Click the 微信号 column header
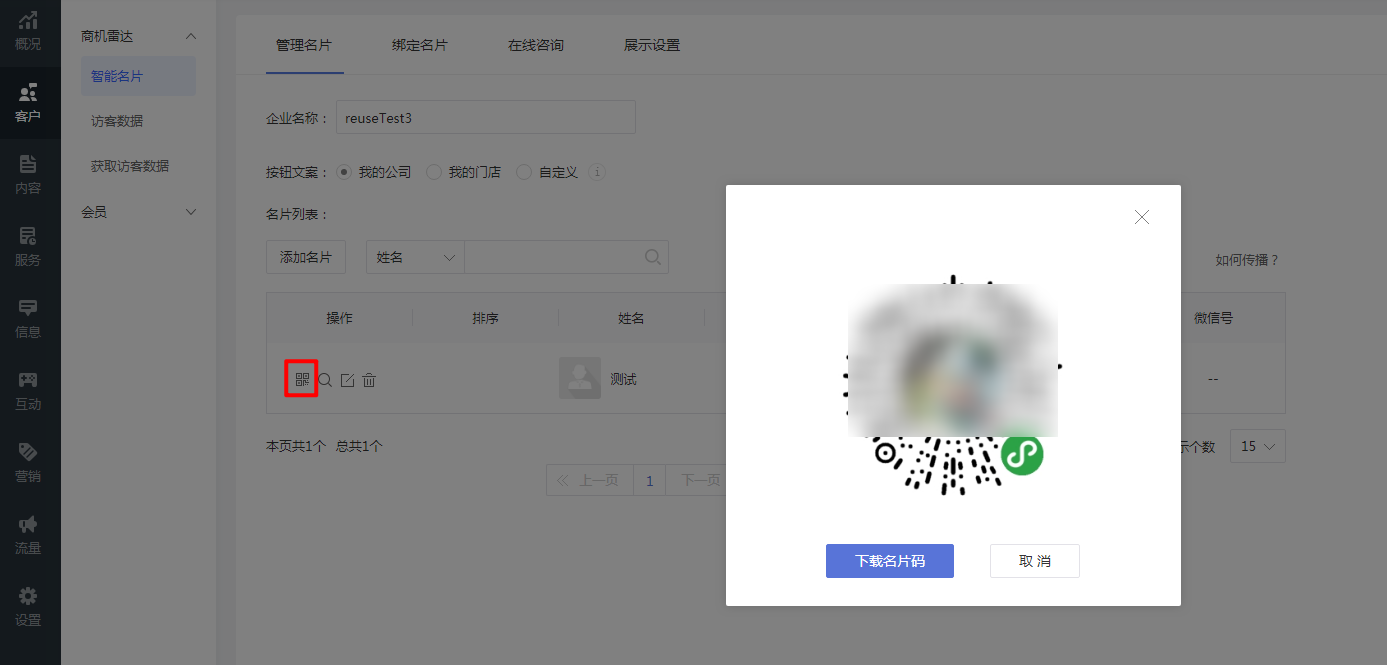The width and height of the screenshot is (1387, 665). tap(1213, 318)
